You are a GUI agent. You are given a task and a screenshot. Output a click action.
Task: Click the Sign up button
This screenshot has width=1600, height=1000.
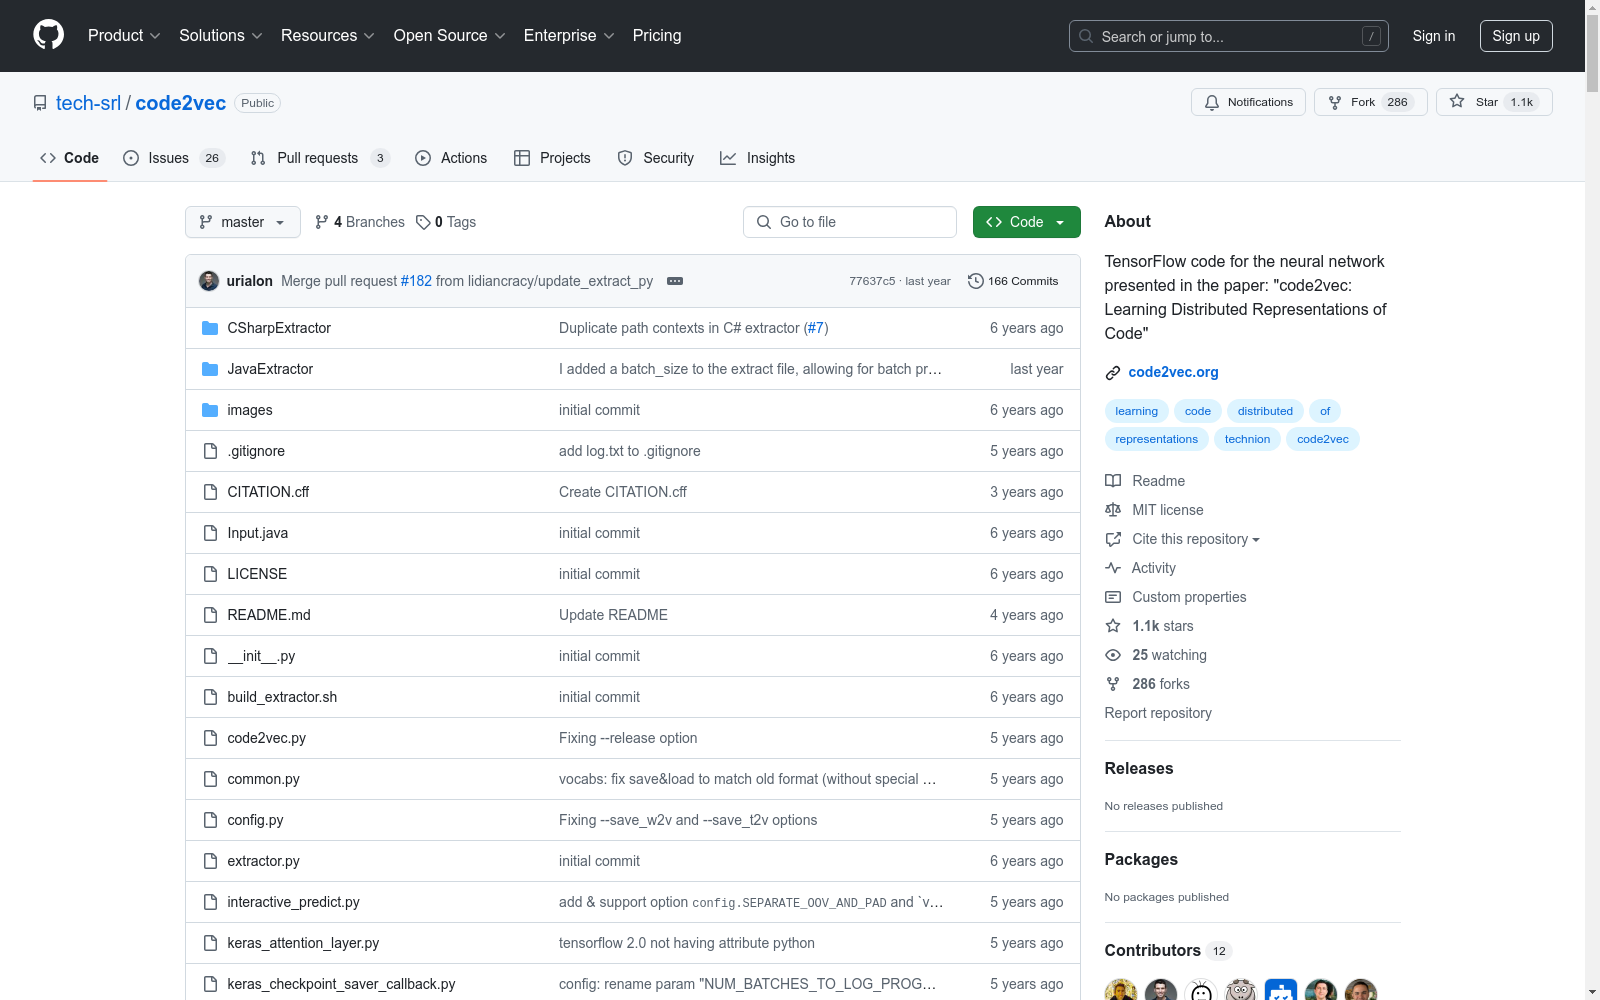(1516, 36)
